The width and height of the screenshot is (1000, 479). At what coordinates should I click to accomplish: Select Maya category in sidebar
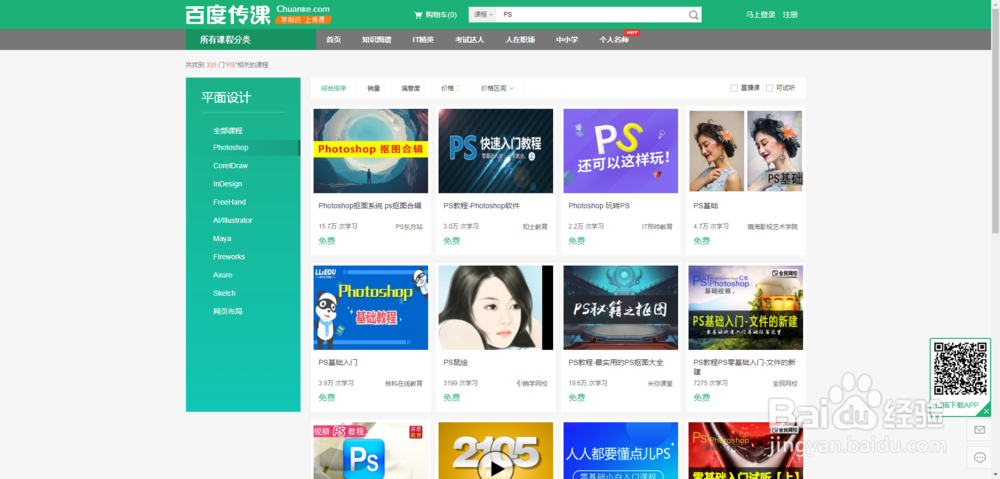pos(222,239)
